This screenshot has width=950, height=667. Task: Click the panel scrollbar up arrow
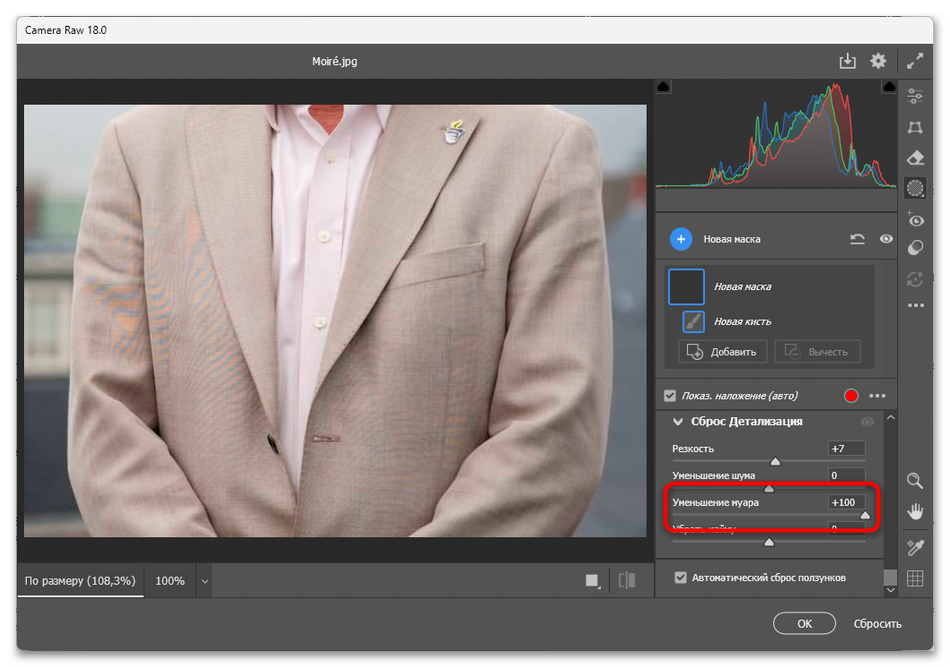(890, 418)
